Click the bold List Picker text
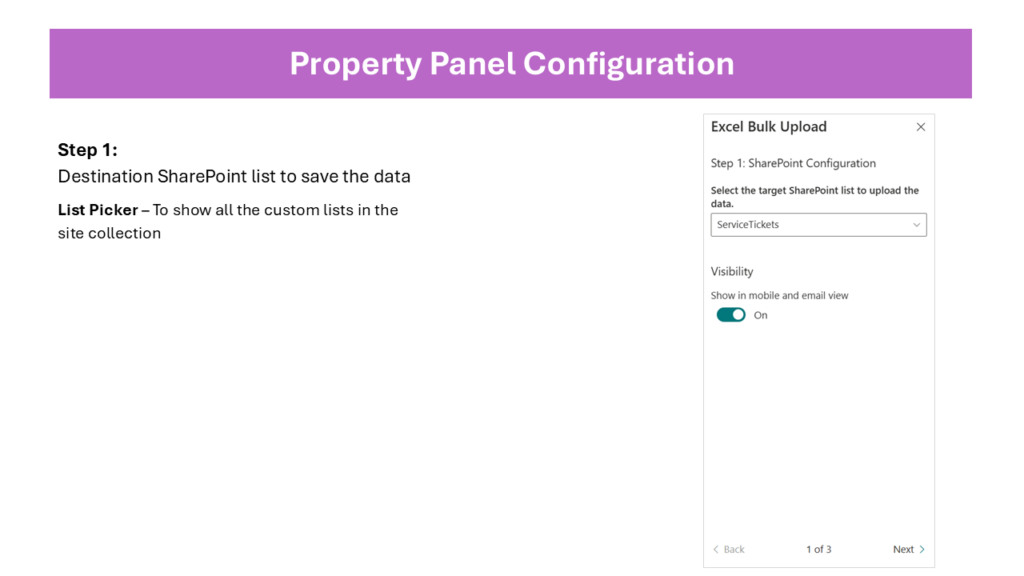Viewport: 1024px width, 576px height. 97,210
